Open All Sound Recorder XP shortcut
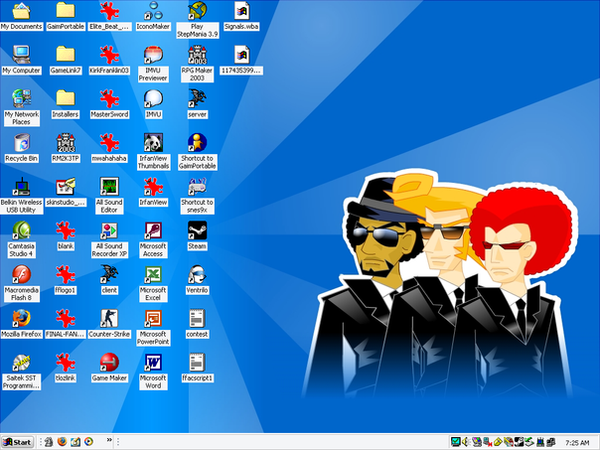Image resolution: width=600 pixels, height=450 pixels. 109,231
